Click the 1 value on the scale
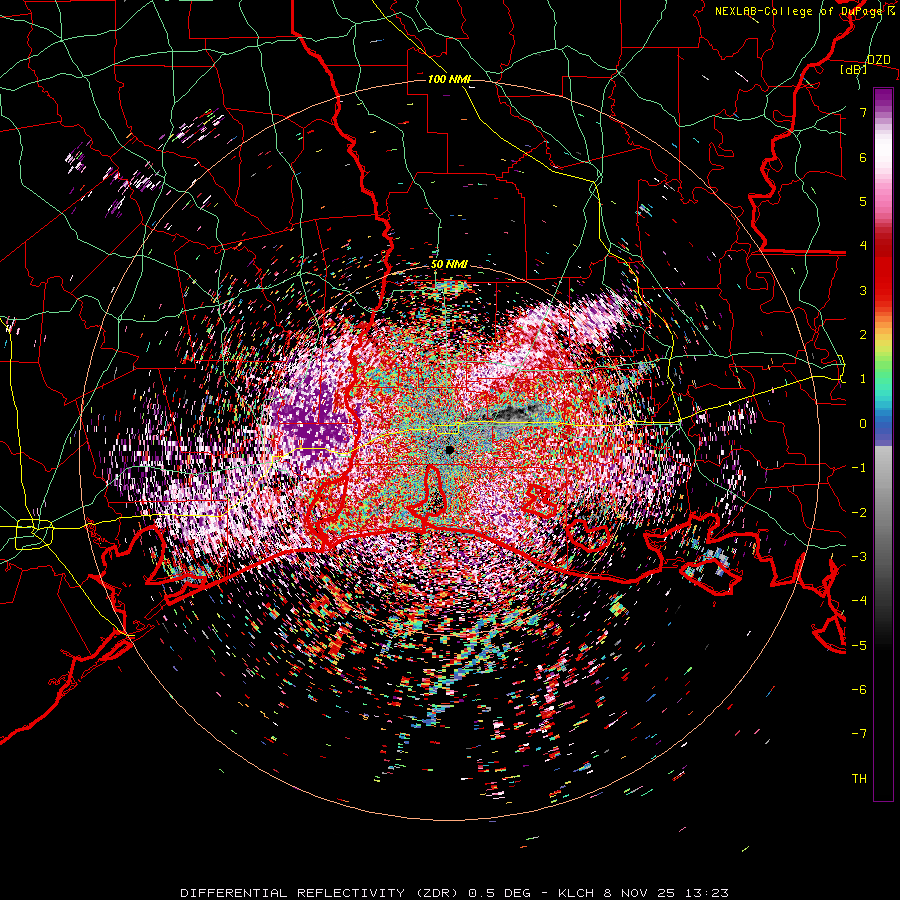This screenshot has height=900, width=900. coord(863,379)
